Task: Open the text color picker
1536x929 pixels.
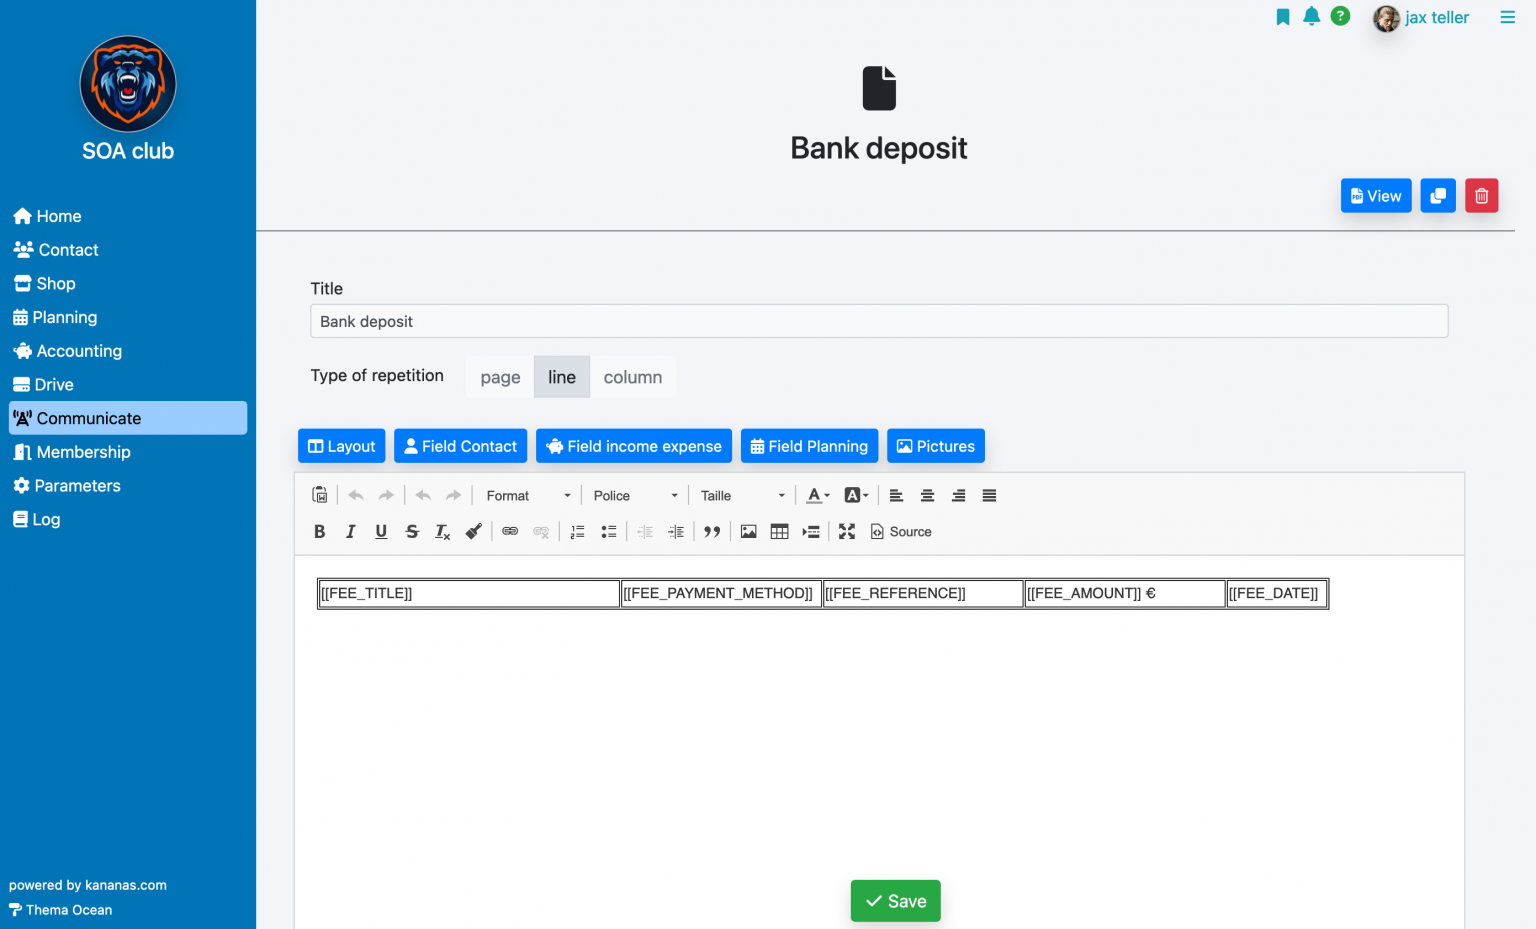Action: click(818, 496)
